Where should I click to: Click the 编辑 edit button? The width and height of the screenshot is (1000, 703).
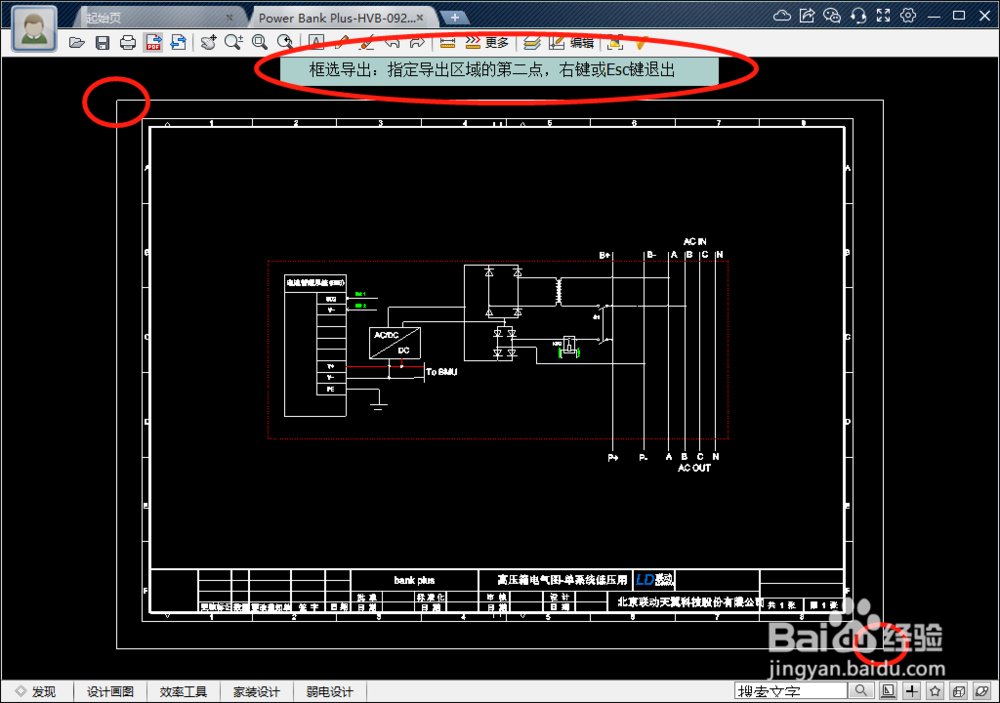point(571,43)
